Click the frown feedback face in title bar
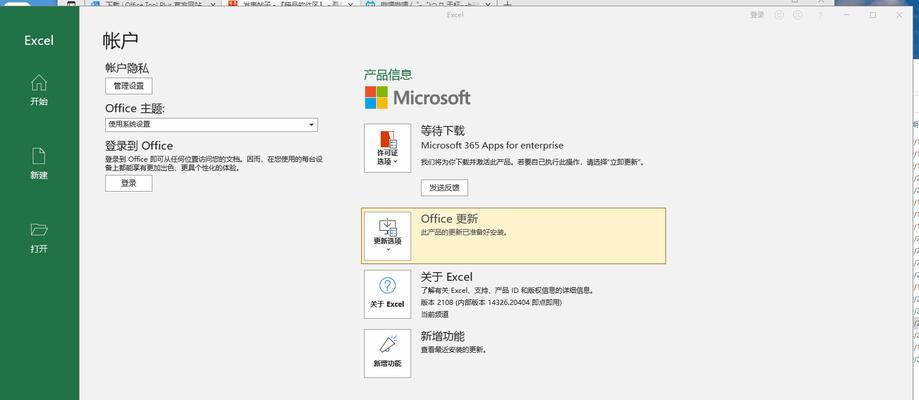Image resolution: width=919 pixels, height=400 pixels. point(797,15)
